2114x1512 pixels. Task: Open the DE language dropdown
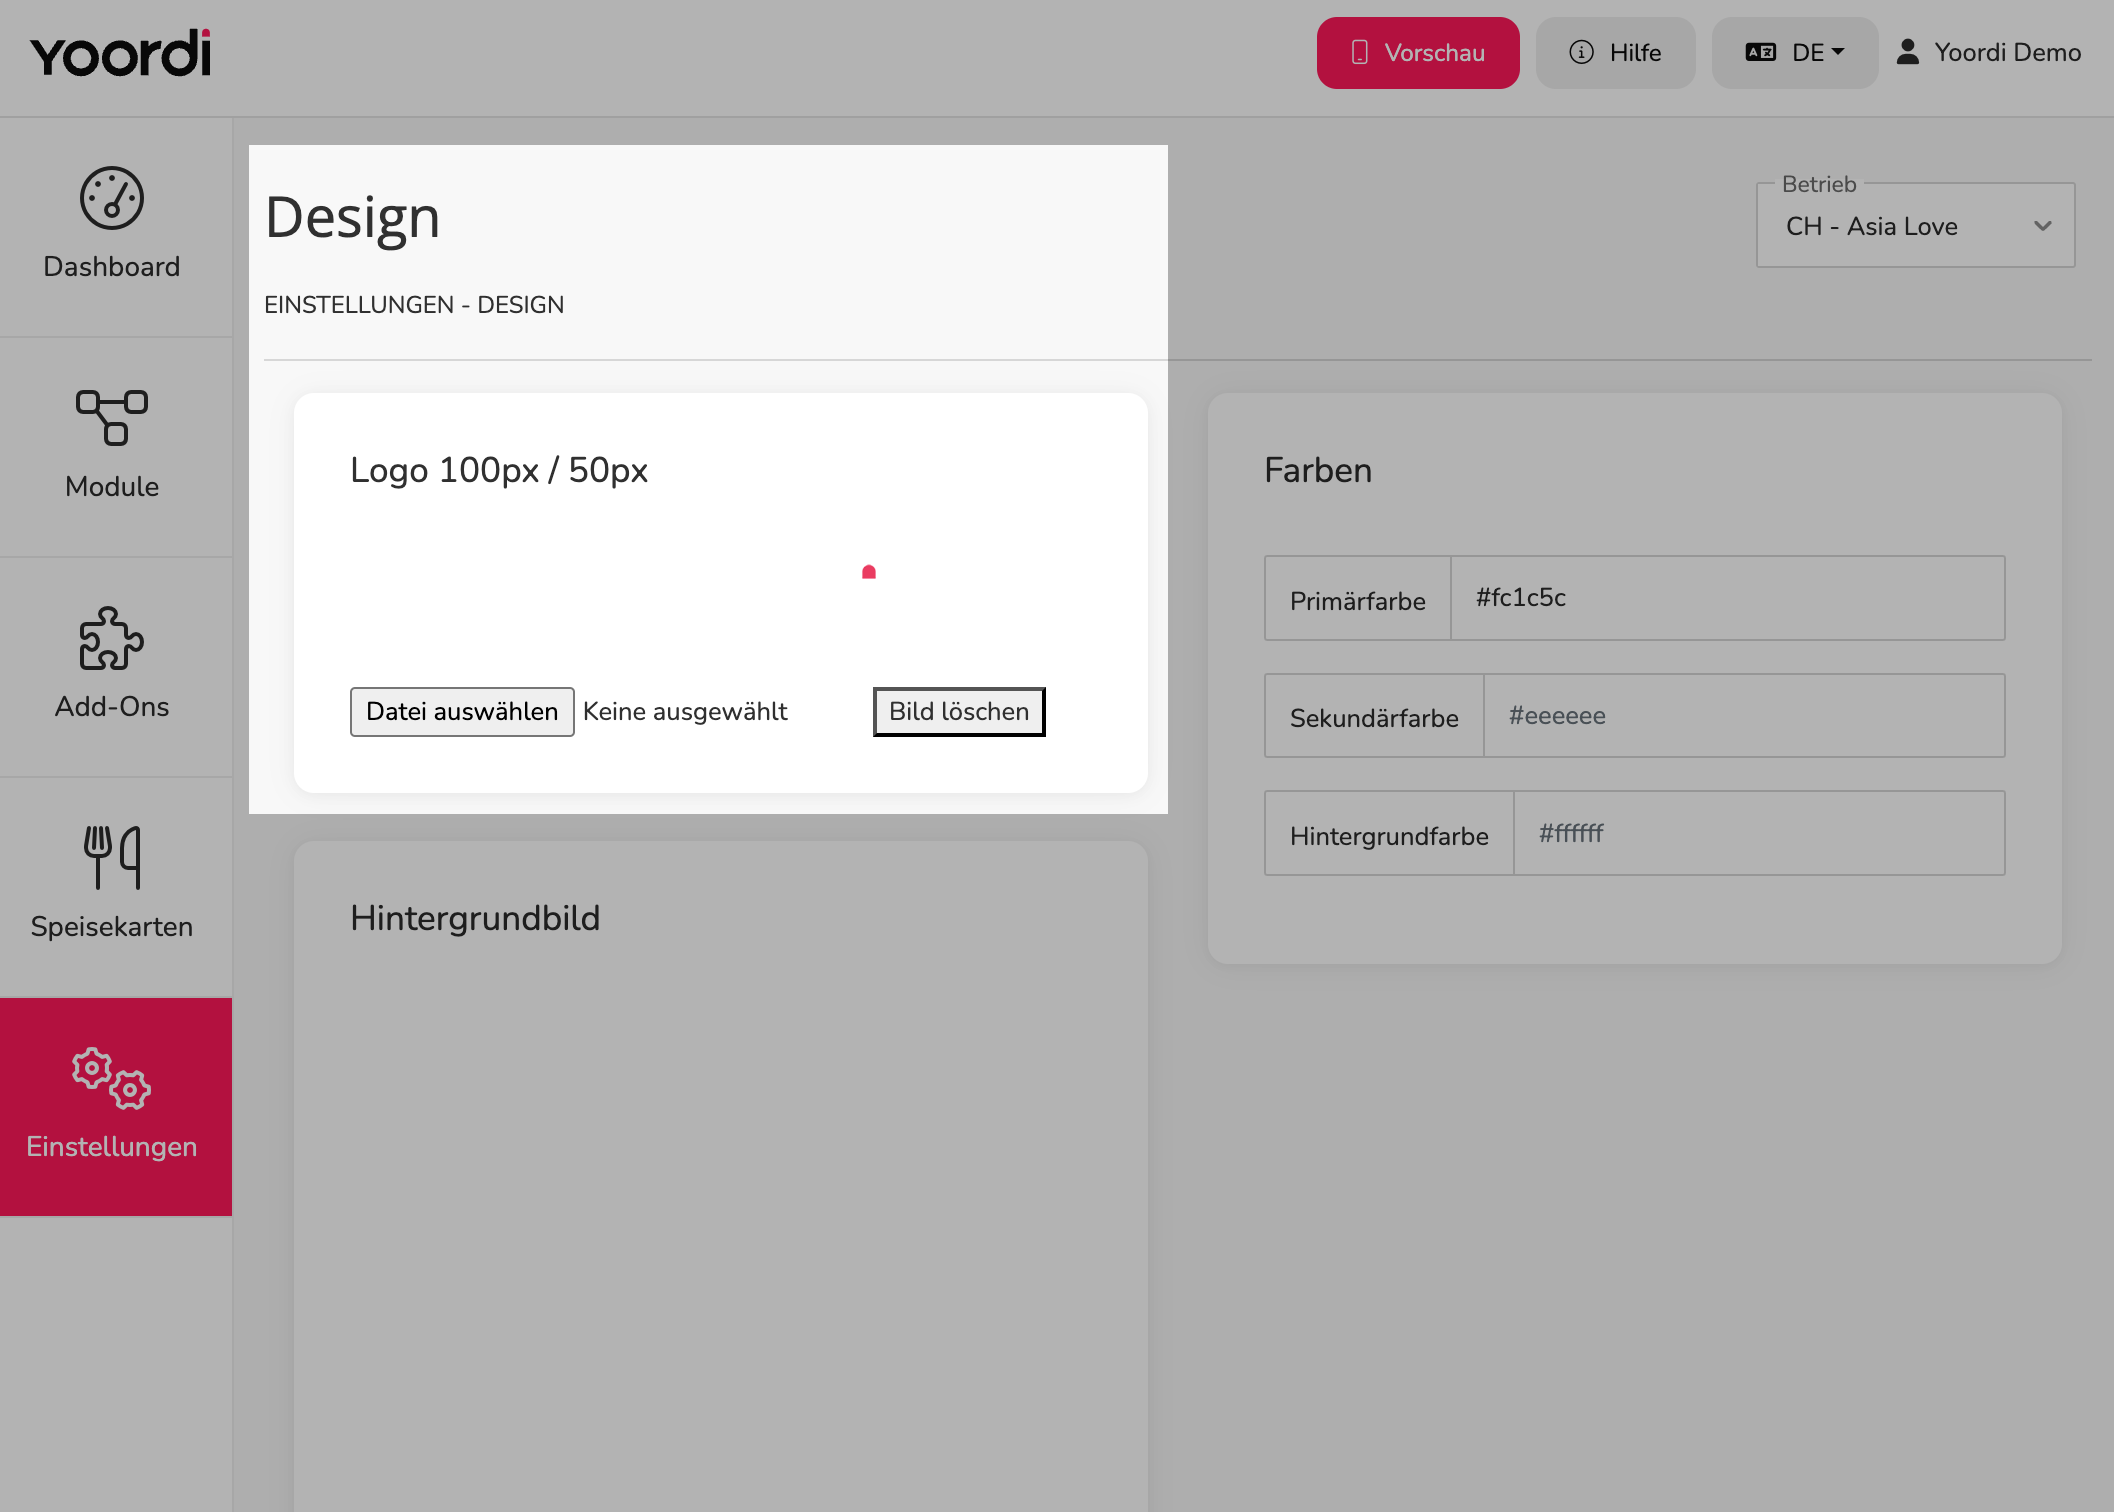(1795, 53)
